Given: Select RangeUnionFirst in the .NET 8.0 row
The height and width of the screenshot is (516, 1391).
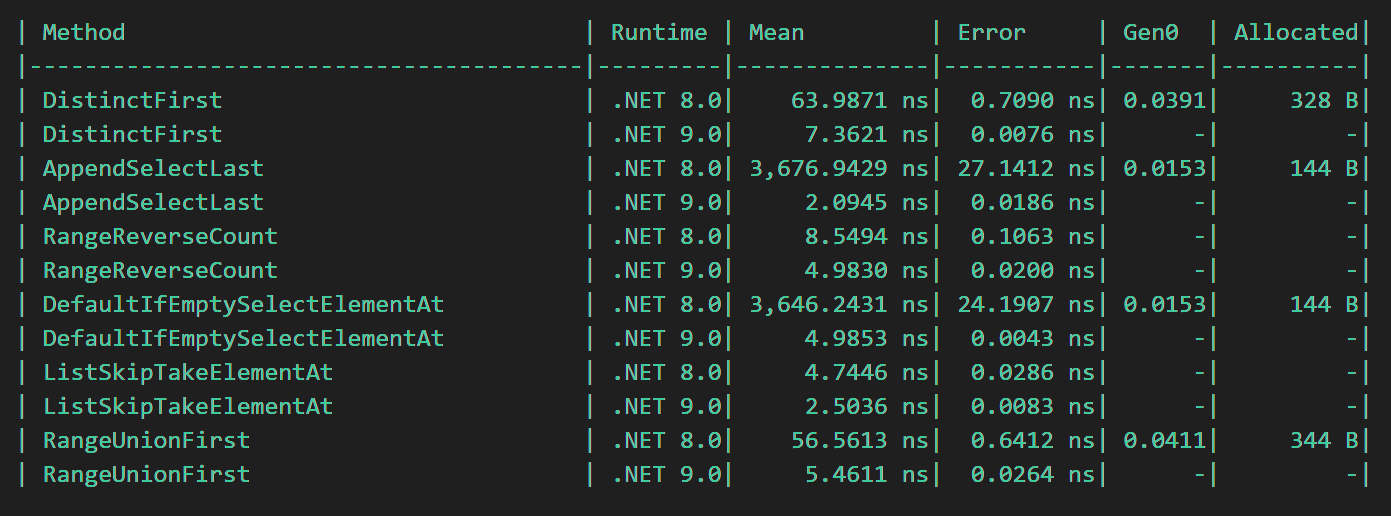Looking at the screenshot, I should click(146, 440).
